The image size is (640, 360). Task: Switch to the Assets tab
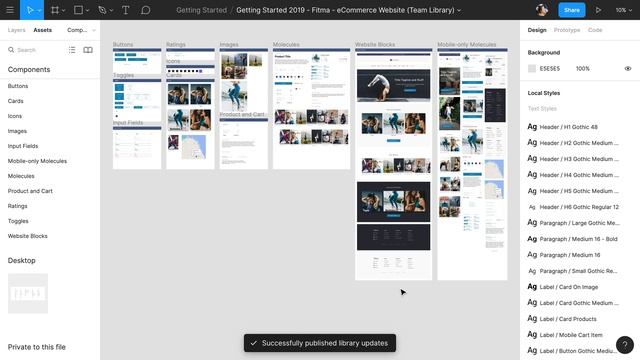point(42,30)
